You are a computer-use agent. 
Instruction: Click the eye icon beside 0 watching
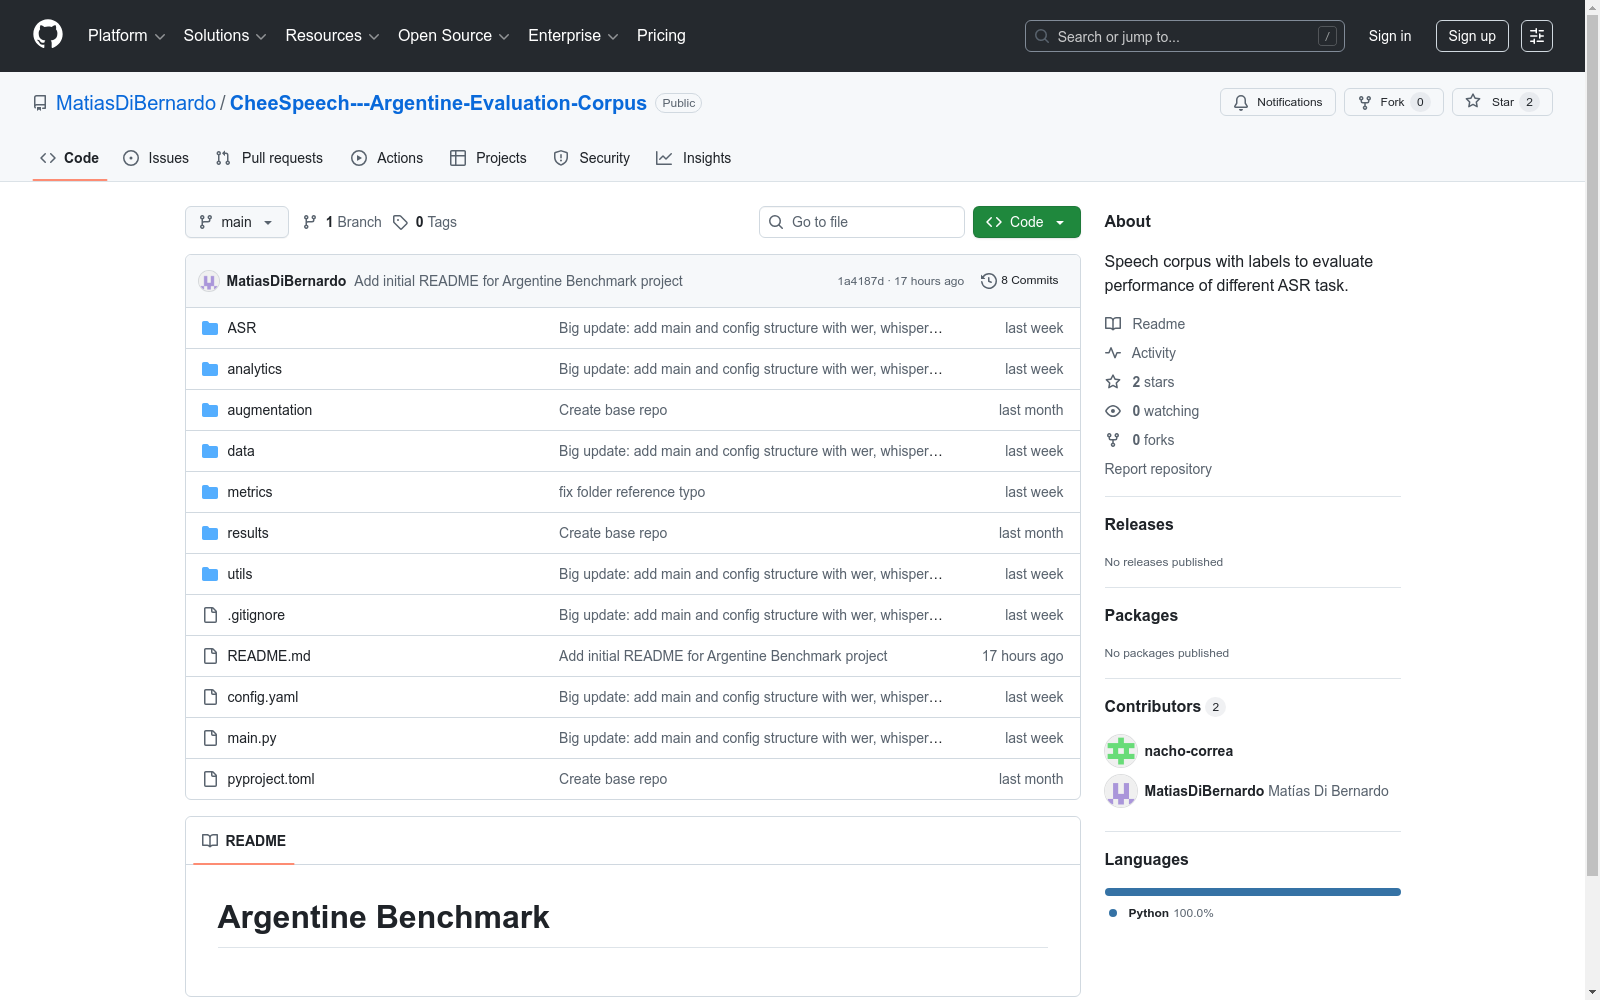1113,411
